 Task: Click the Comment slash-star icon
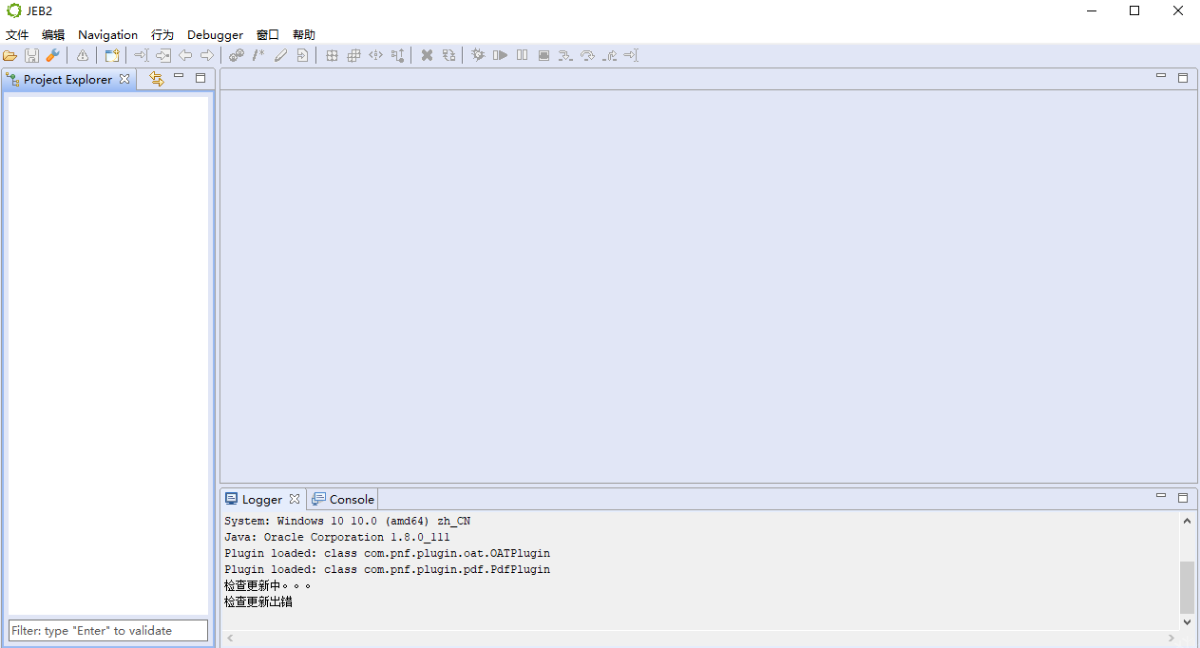258,56
